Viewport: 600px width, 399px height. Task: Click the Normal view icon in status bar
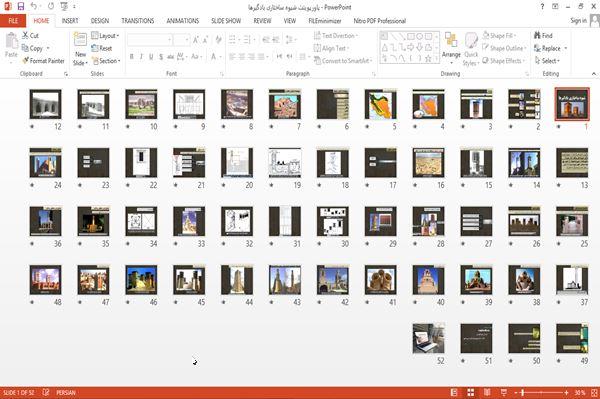454,392
